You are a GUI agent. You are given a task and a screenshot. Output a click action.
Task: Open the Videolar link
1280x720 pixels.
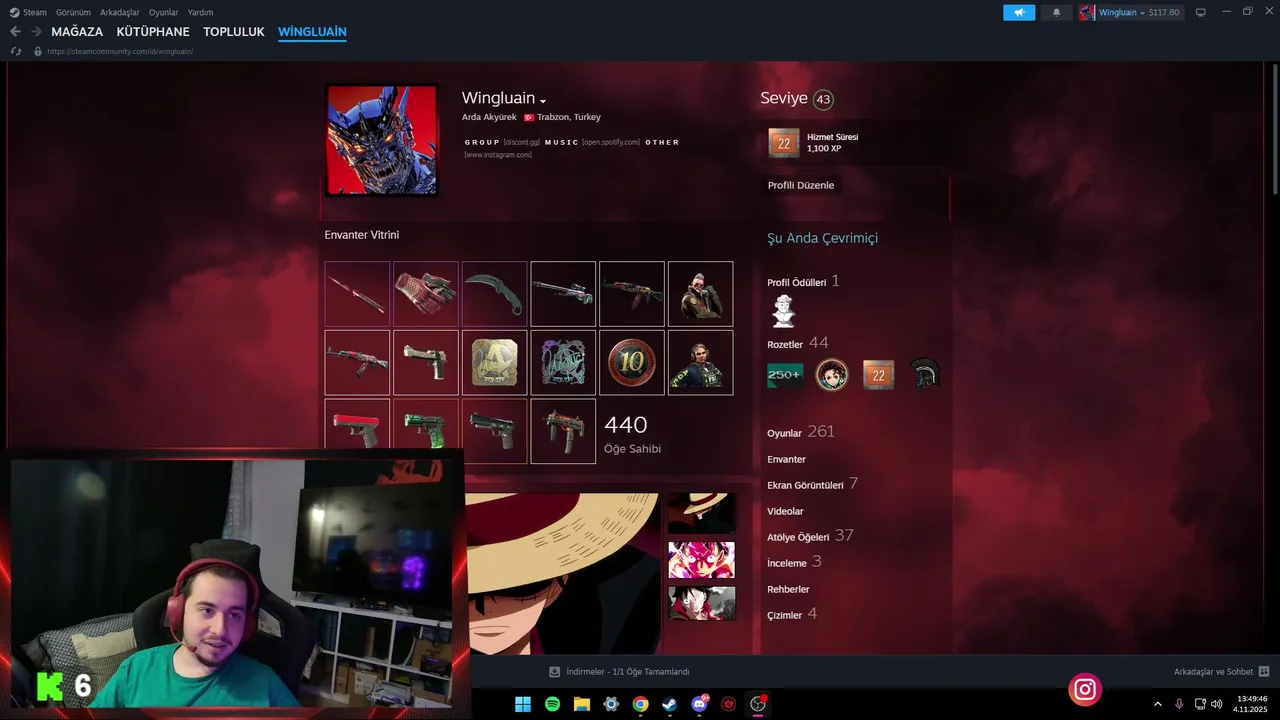(x=785, y=511)
